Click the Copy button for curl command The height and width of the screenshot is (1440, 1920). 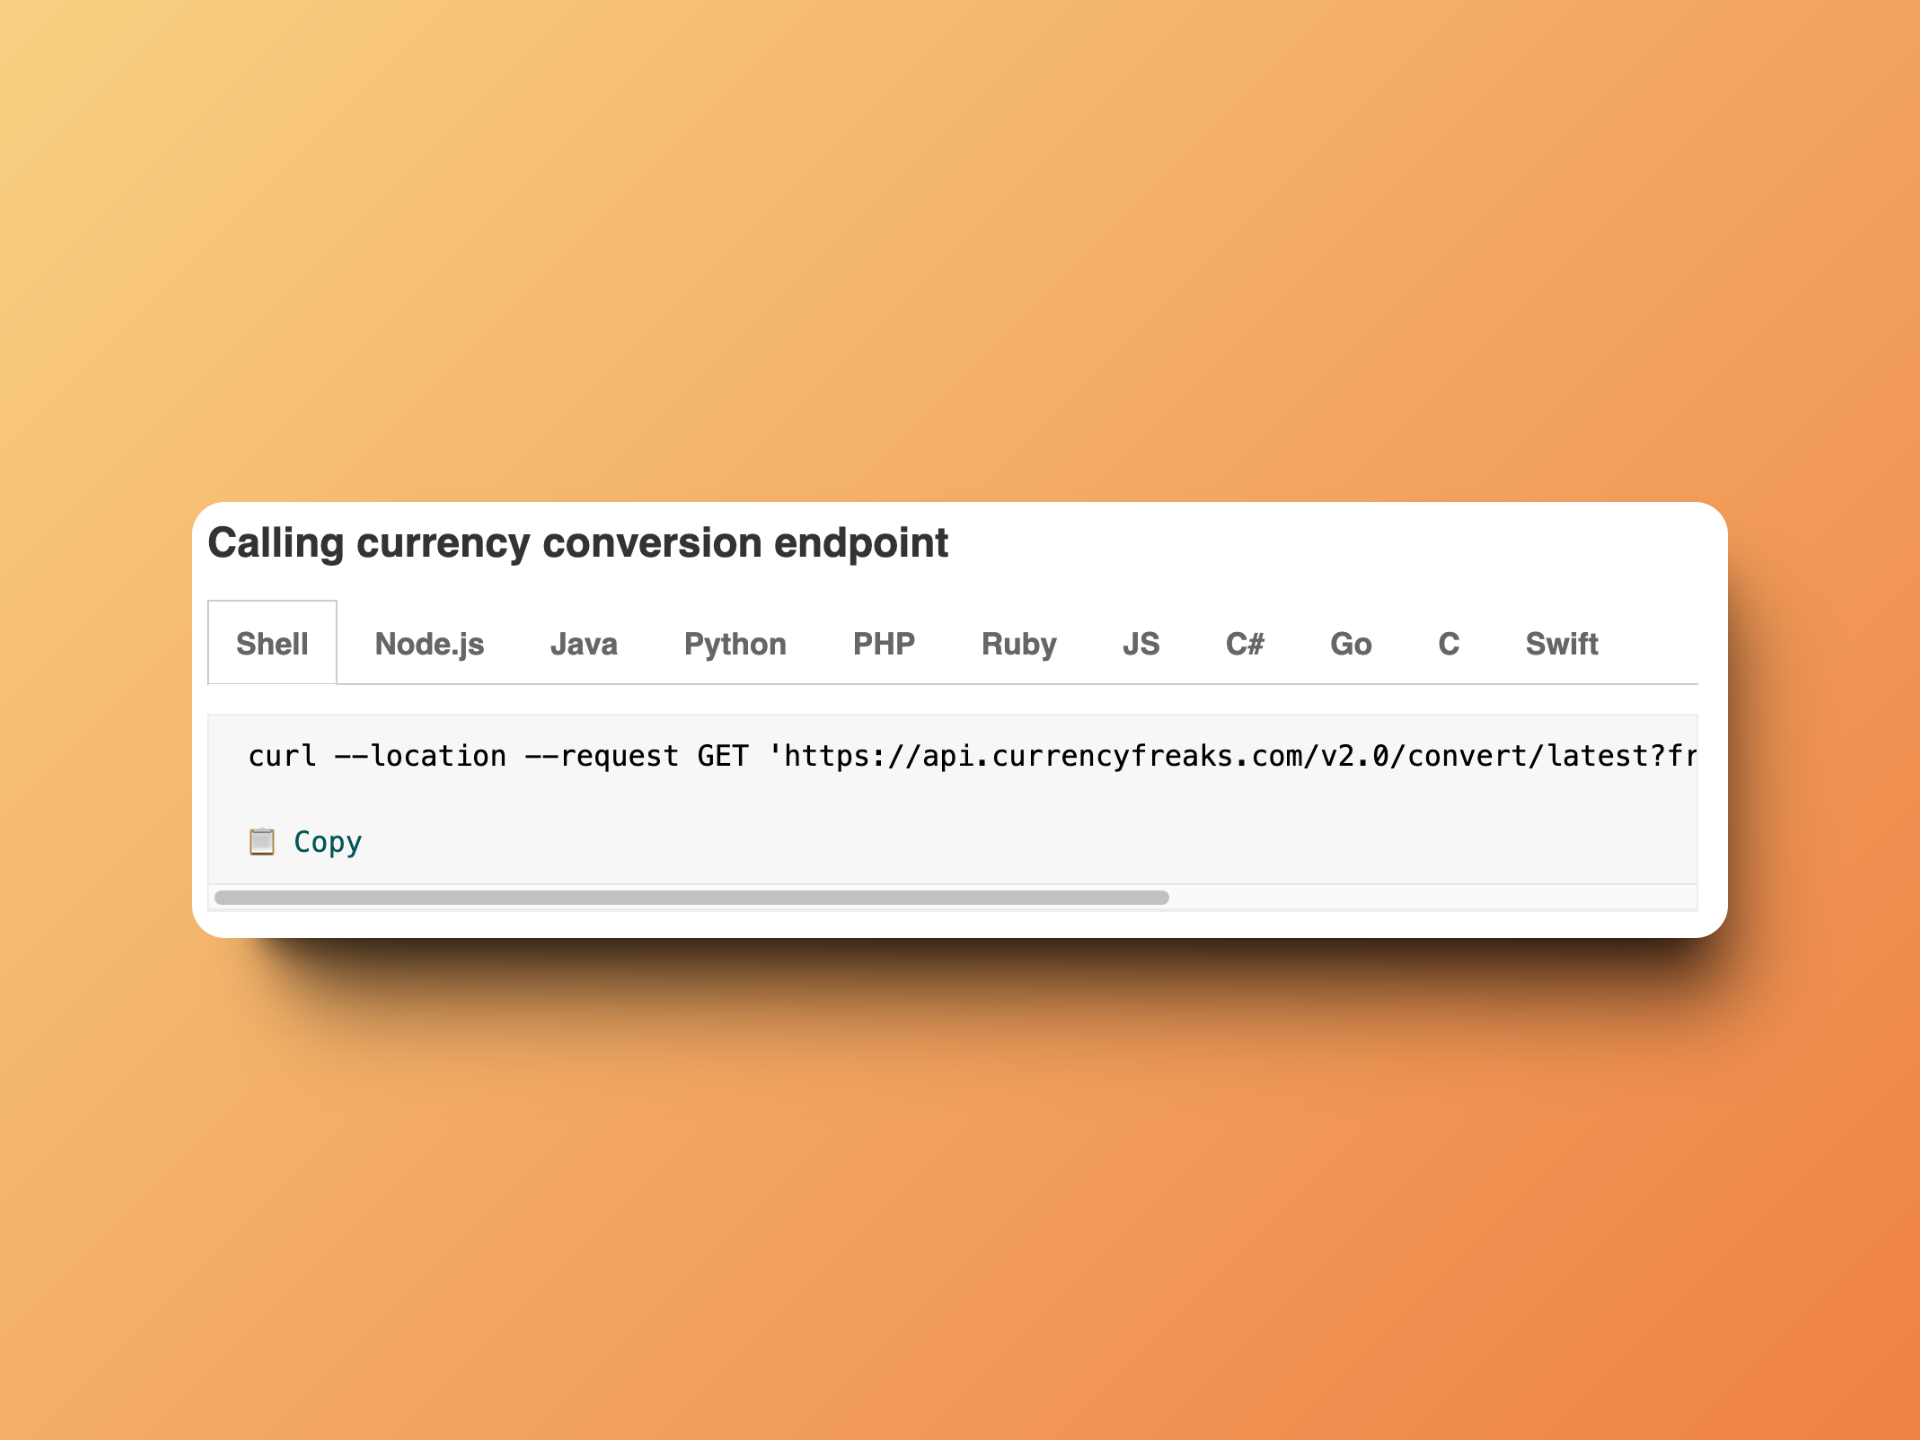(311, 839)
